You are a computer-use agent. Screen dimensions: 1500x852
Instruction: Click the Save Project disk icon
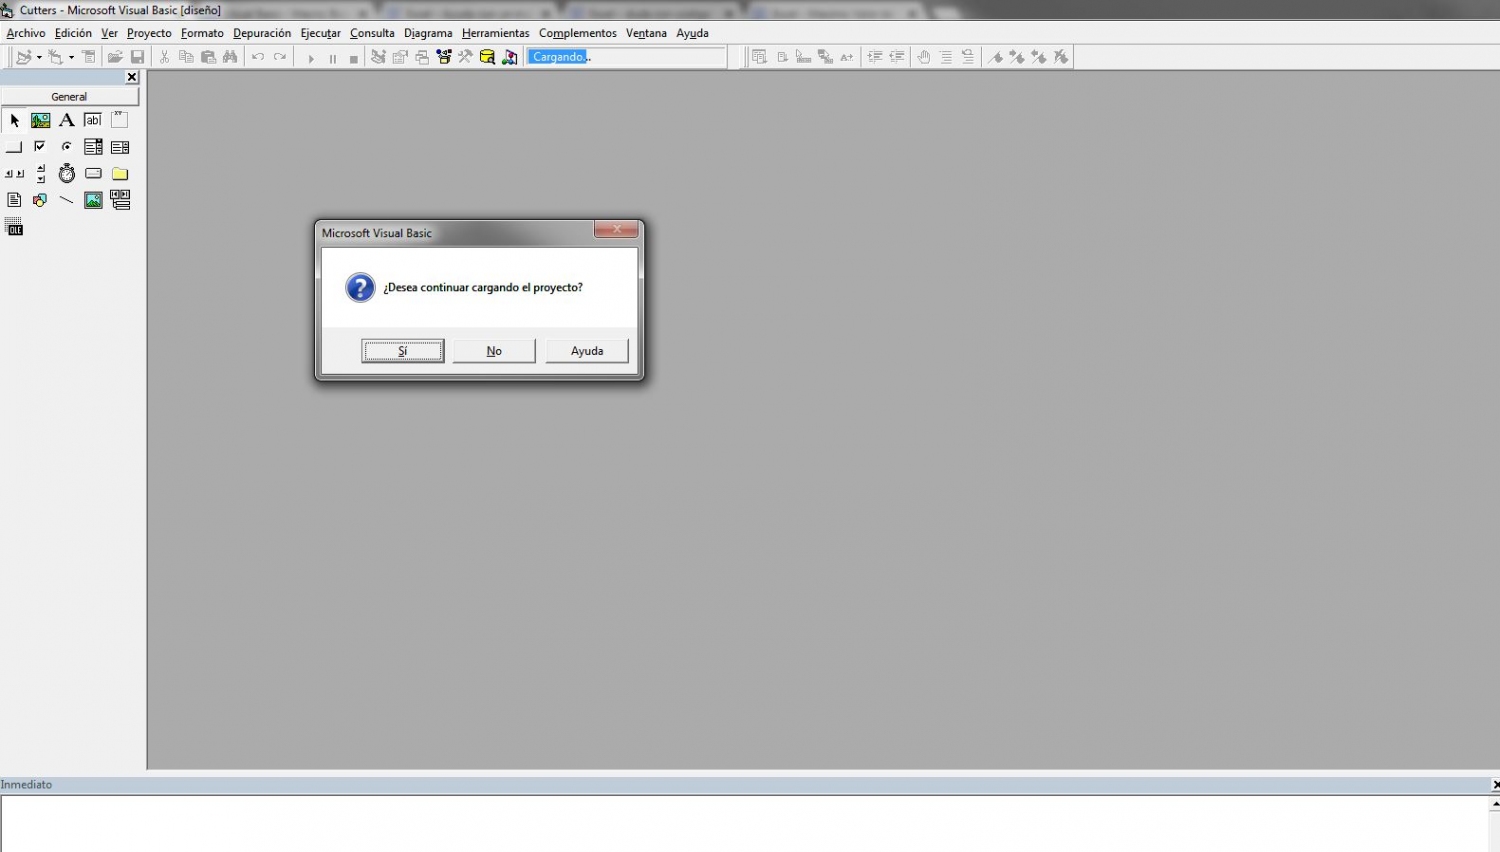tap(138, 57)
